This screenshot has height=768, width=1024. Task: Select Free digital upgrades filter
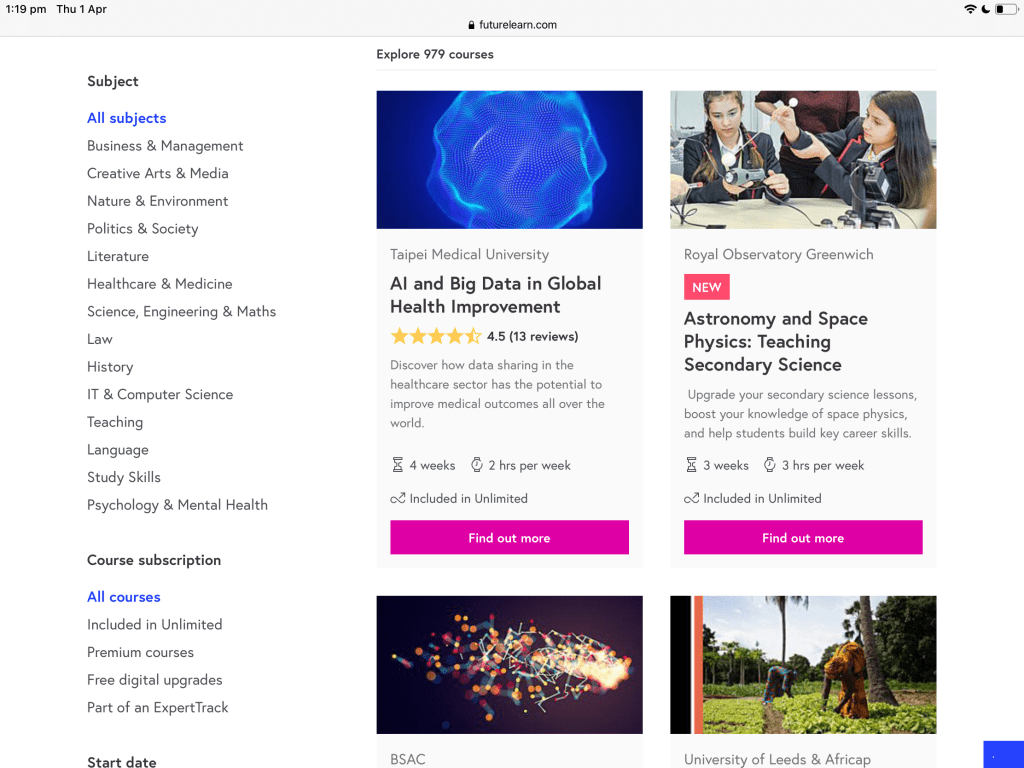[x=154, y=680]
